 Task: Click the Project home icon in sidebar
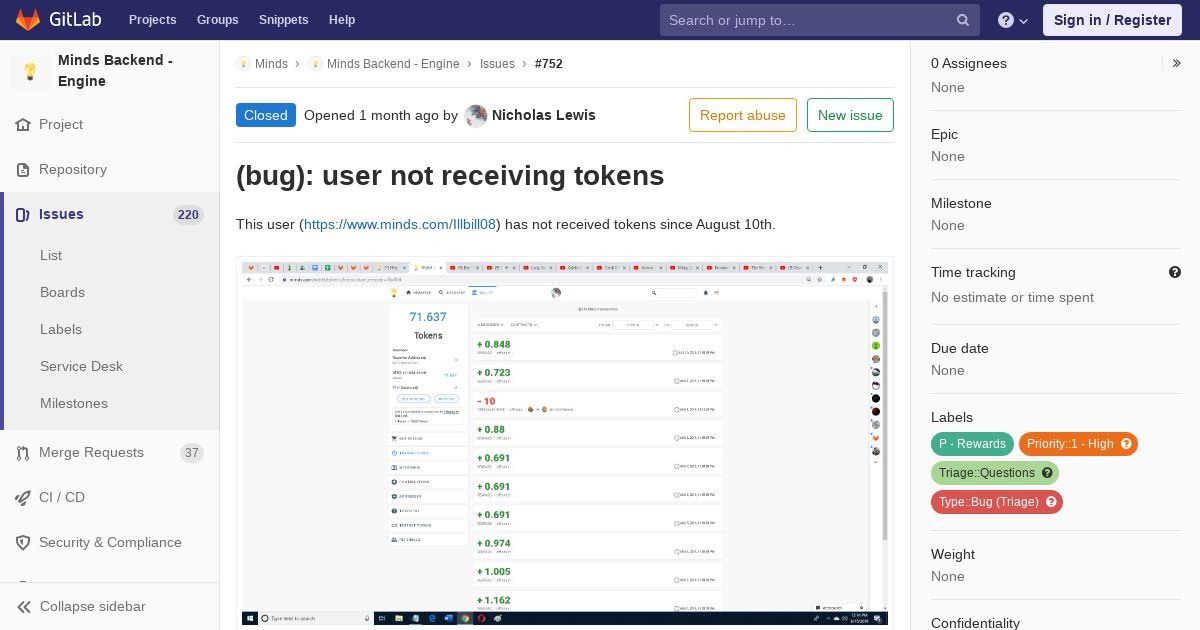[23, 125]
